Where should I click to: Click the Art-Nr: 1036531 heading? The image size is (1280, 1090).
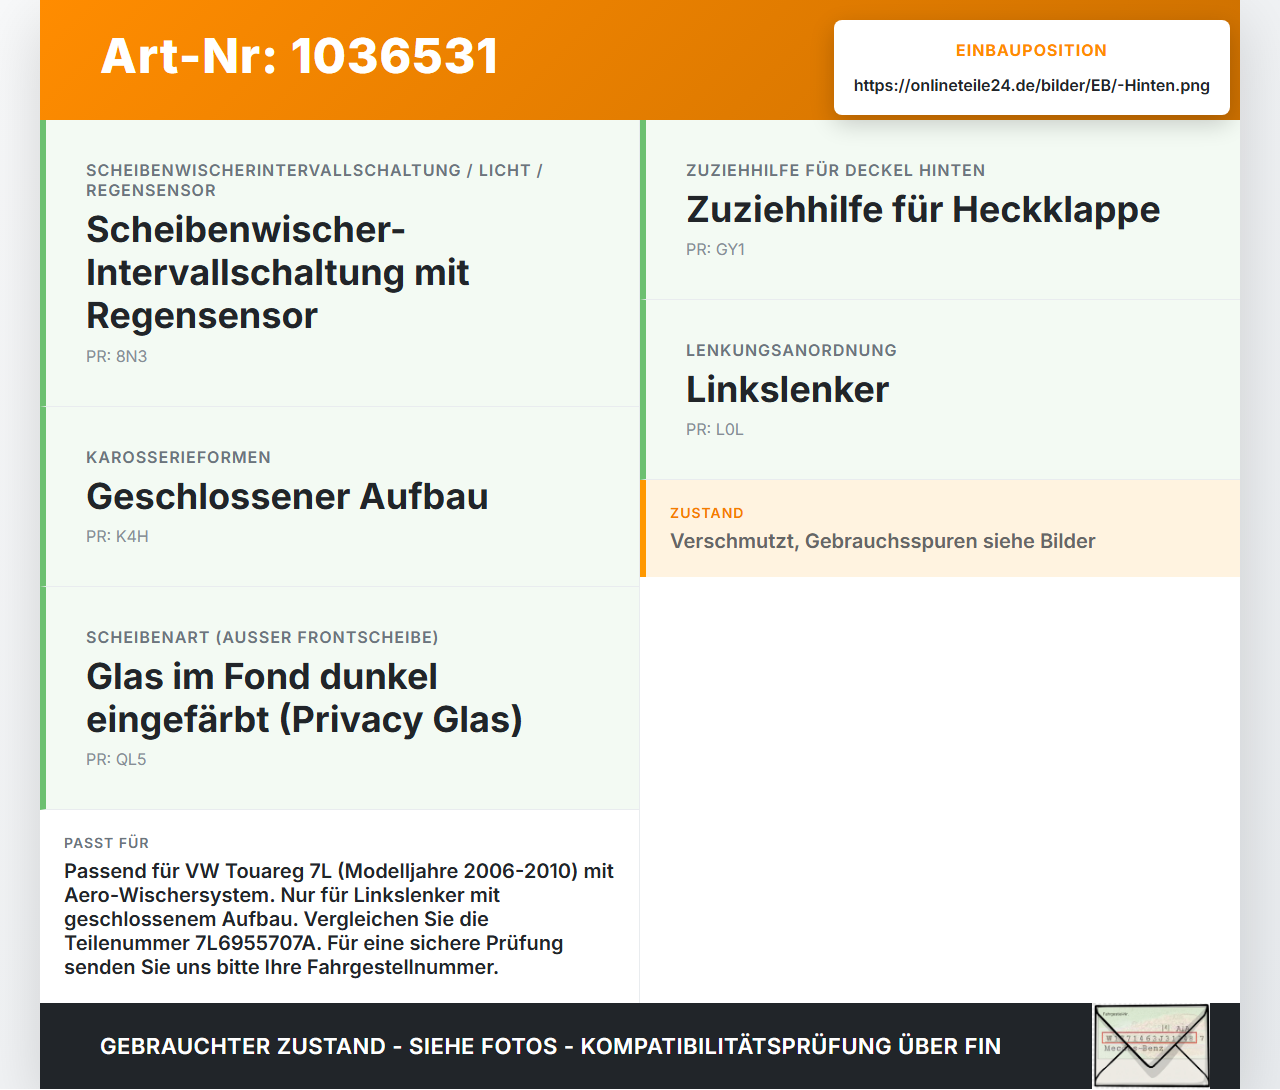(299, 56)
